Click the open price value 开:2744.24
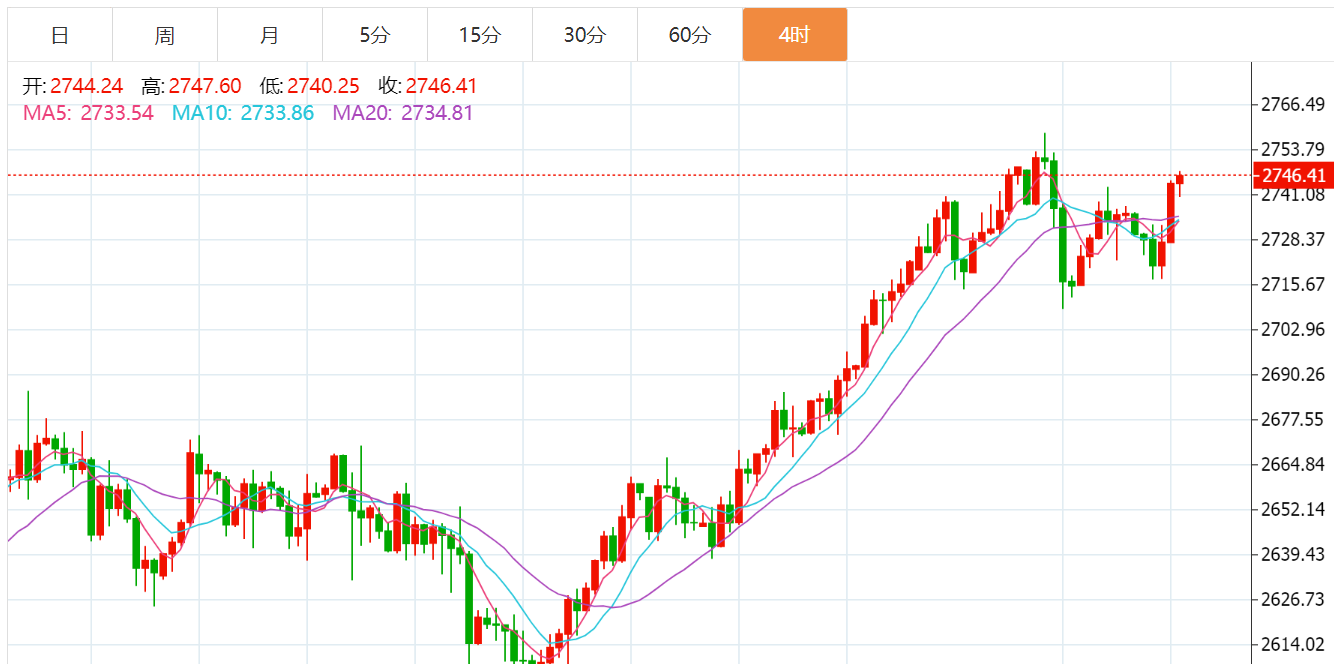Image resolution: width=1334 pixels, height=664 pixels. tap(73, 86)
